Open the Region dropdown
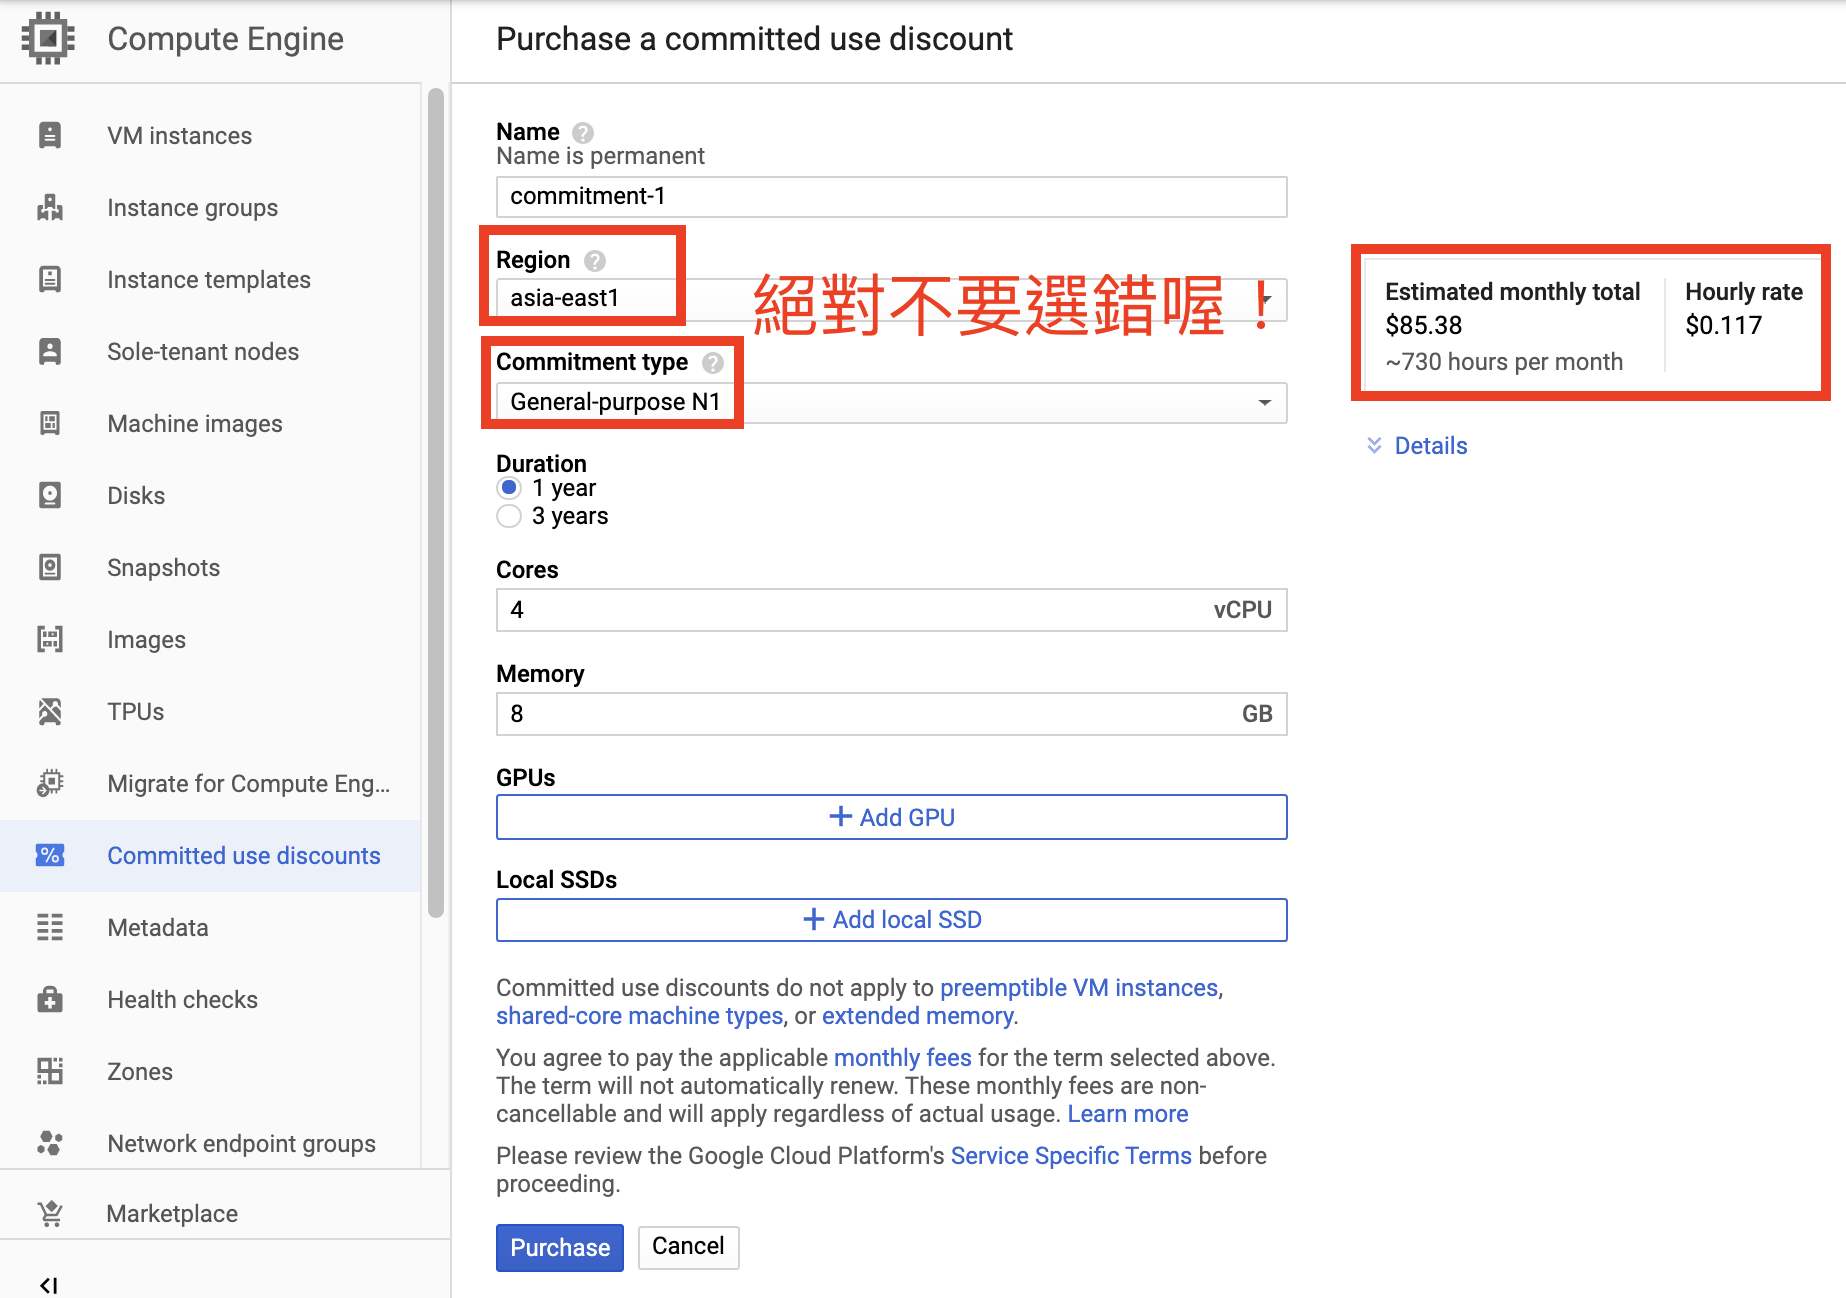 (x=1264, y=299)
